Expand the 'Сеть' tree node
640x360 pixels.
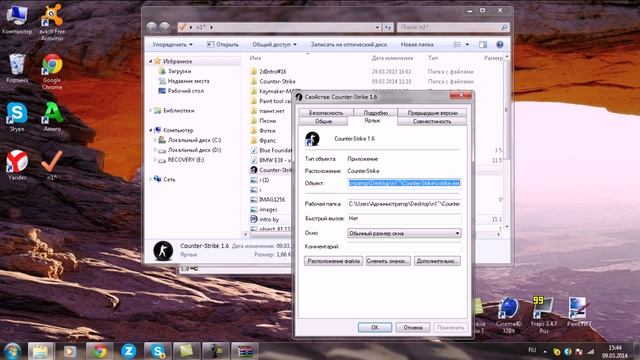coord(151,179)
